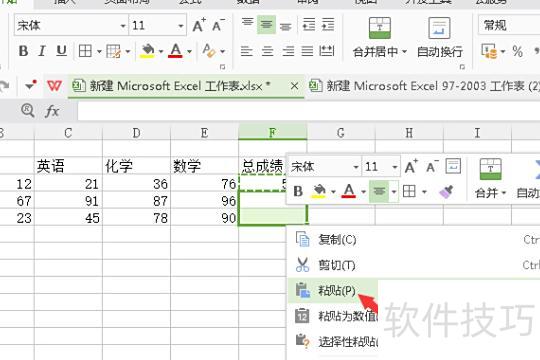The height and width of the screenshot is (360, 540).
Task: Decrease font size in mini toolbar
Action: coord(432,167)
